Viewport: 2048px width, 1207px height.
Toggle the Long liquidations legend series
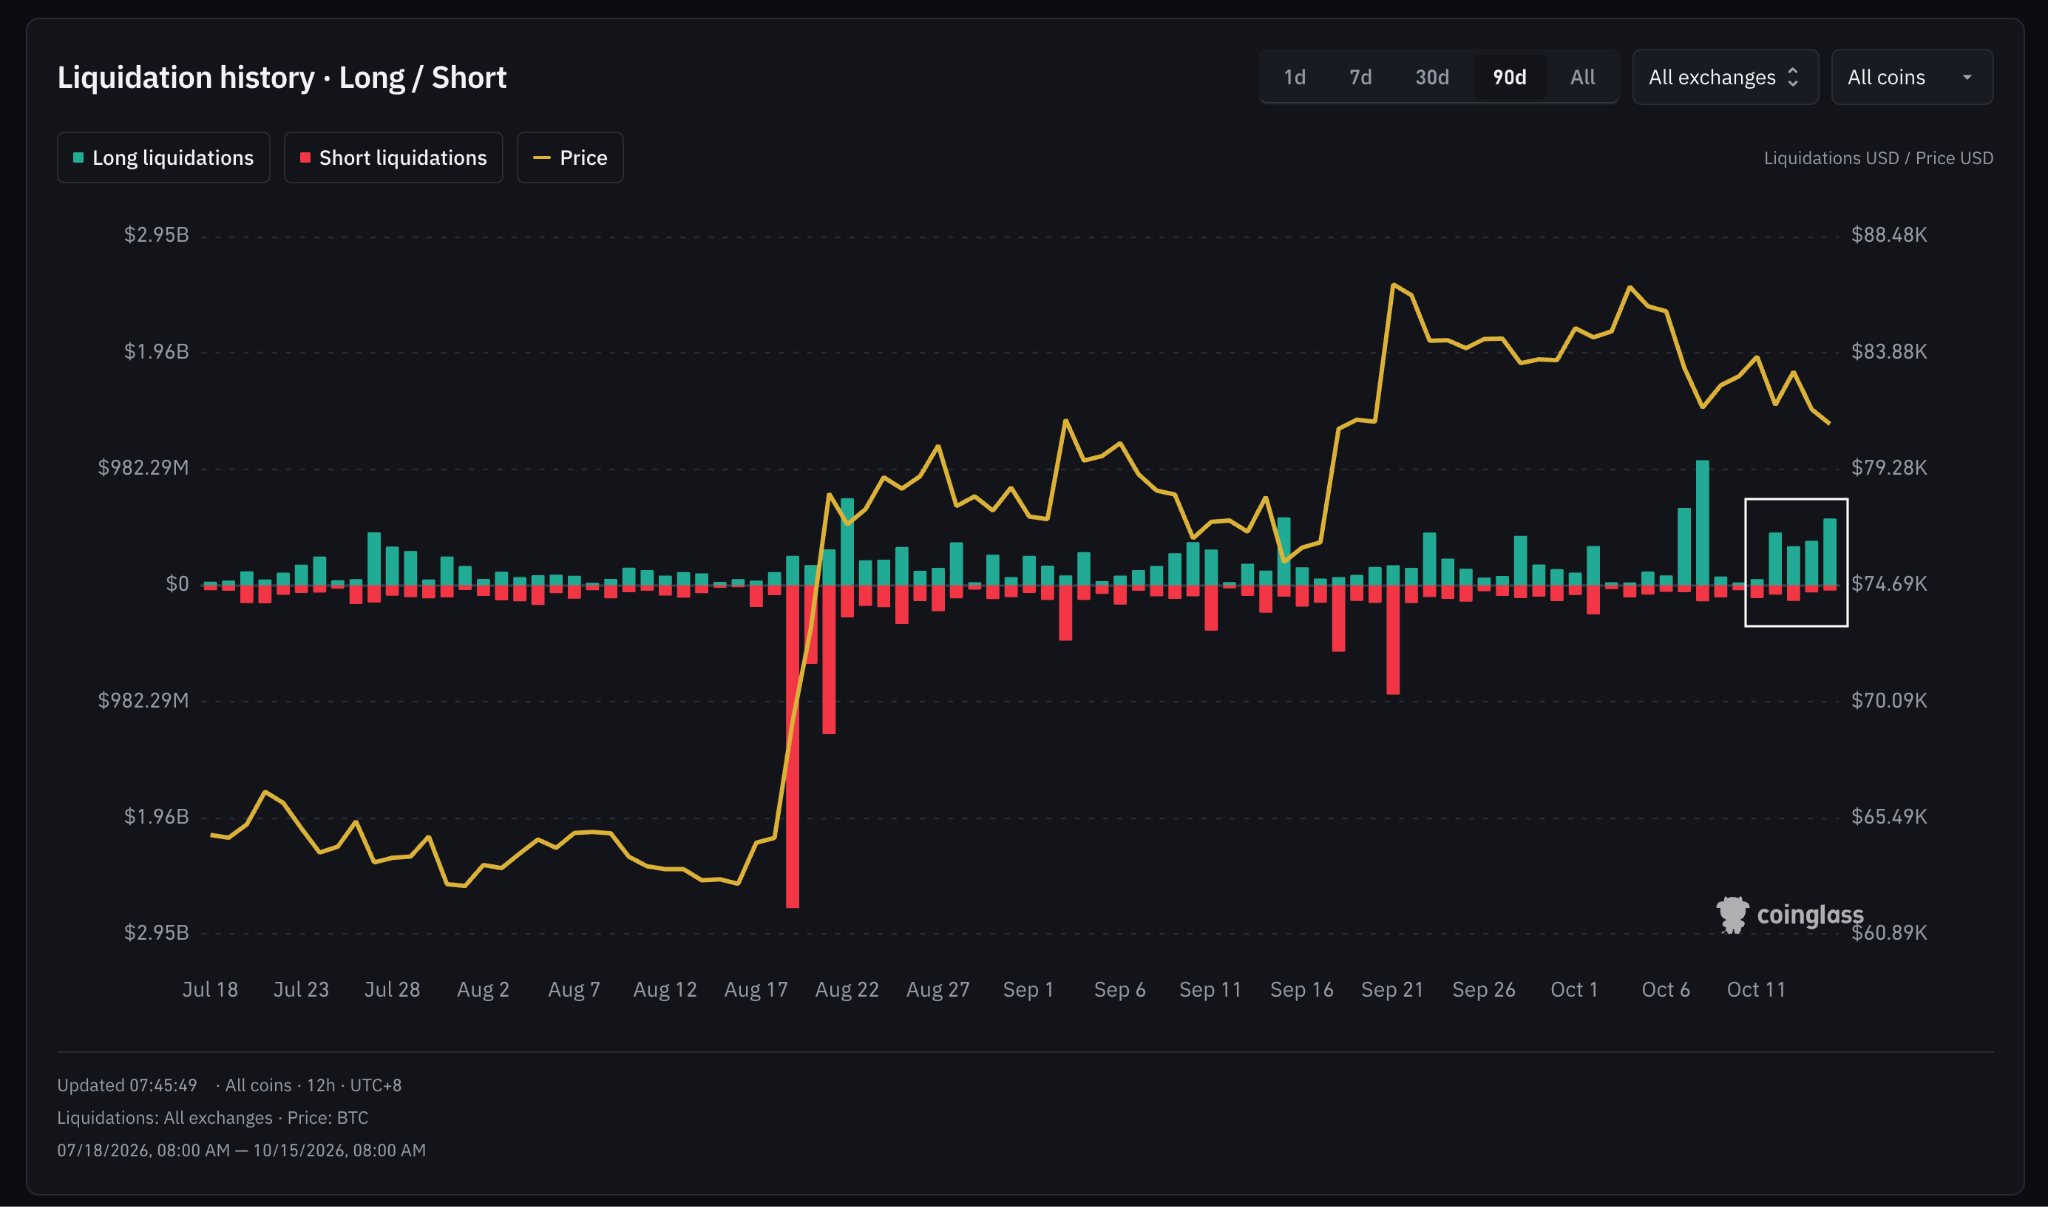(164, 158)
